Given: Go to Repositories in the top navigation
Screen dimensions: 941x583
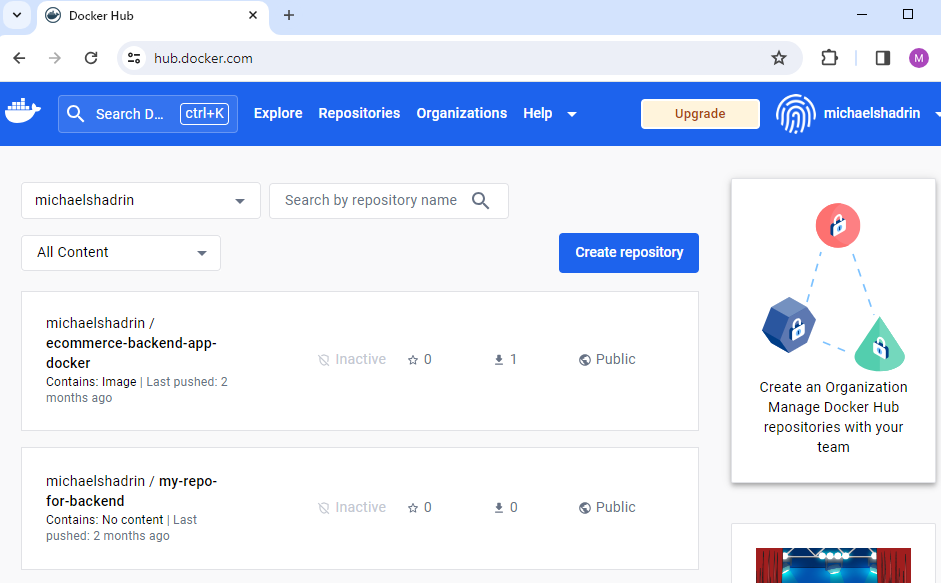Looking at the screenshot, I should 359,113.
